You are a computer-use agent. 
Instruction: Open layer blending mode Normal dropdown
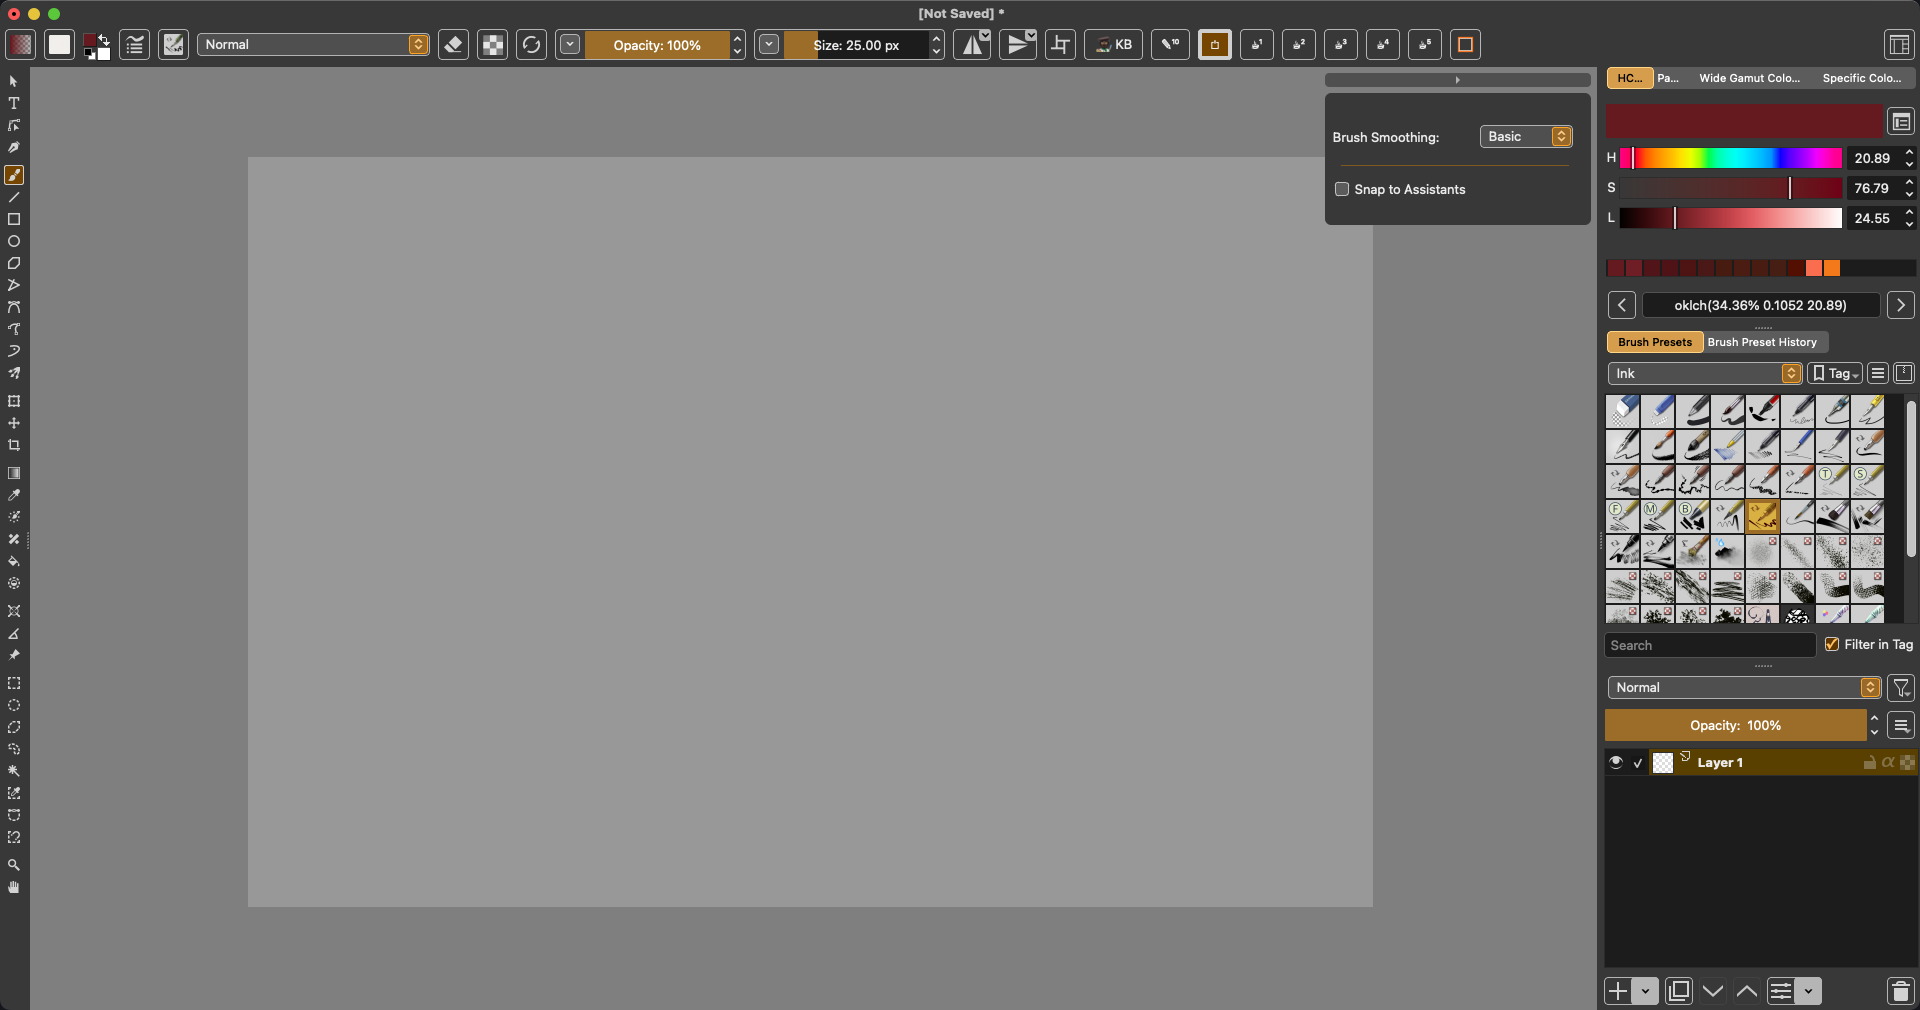tap(1744, 688)
